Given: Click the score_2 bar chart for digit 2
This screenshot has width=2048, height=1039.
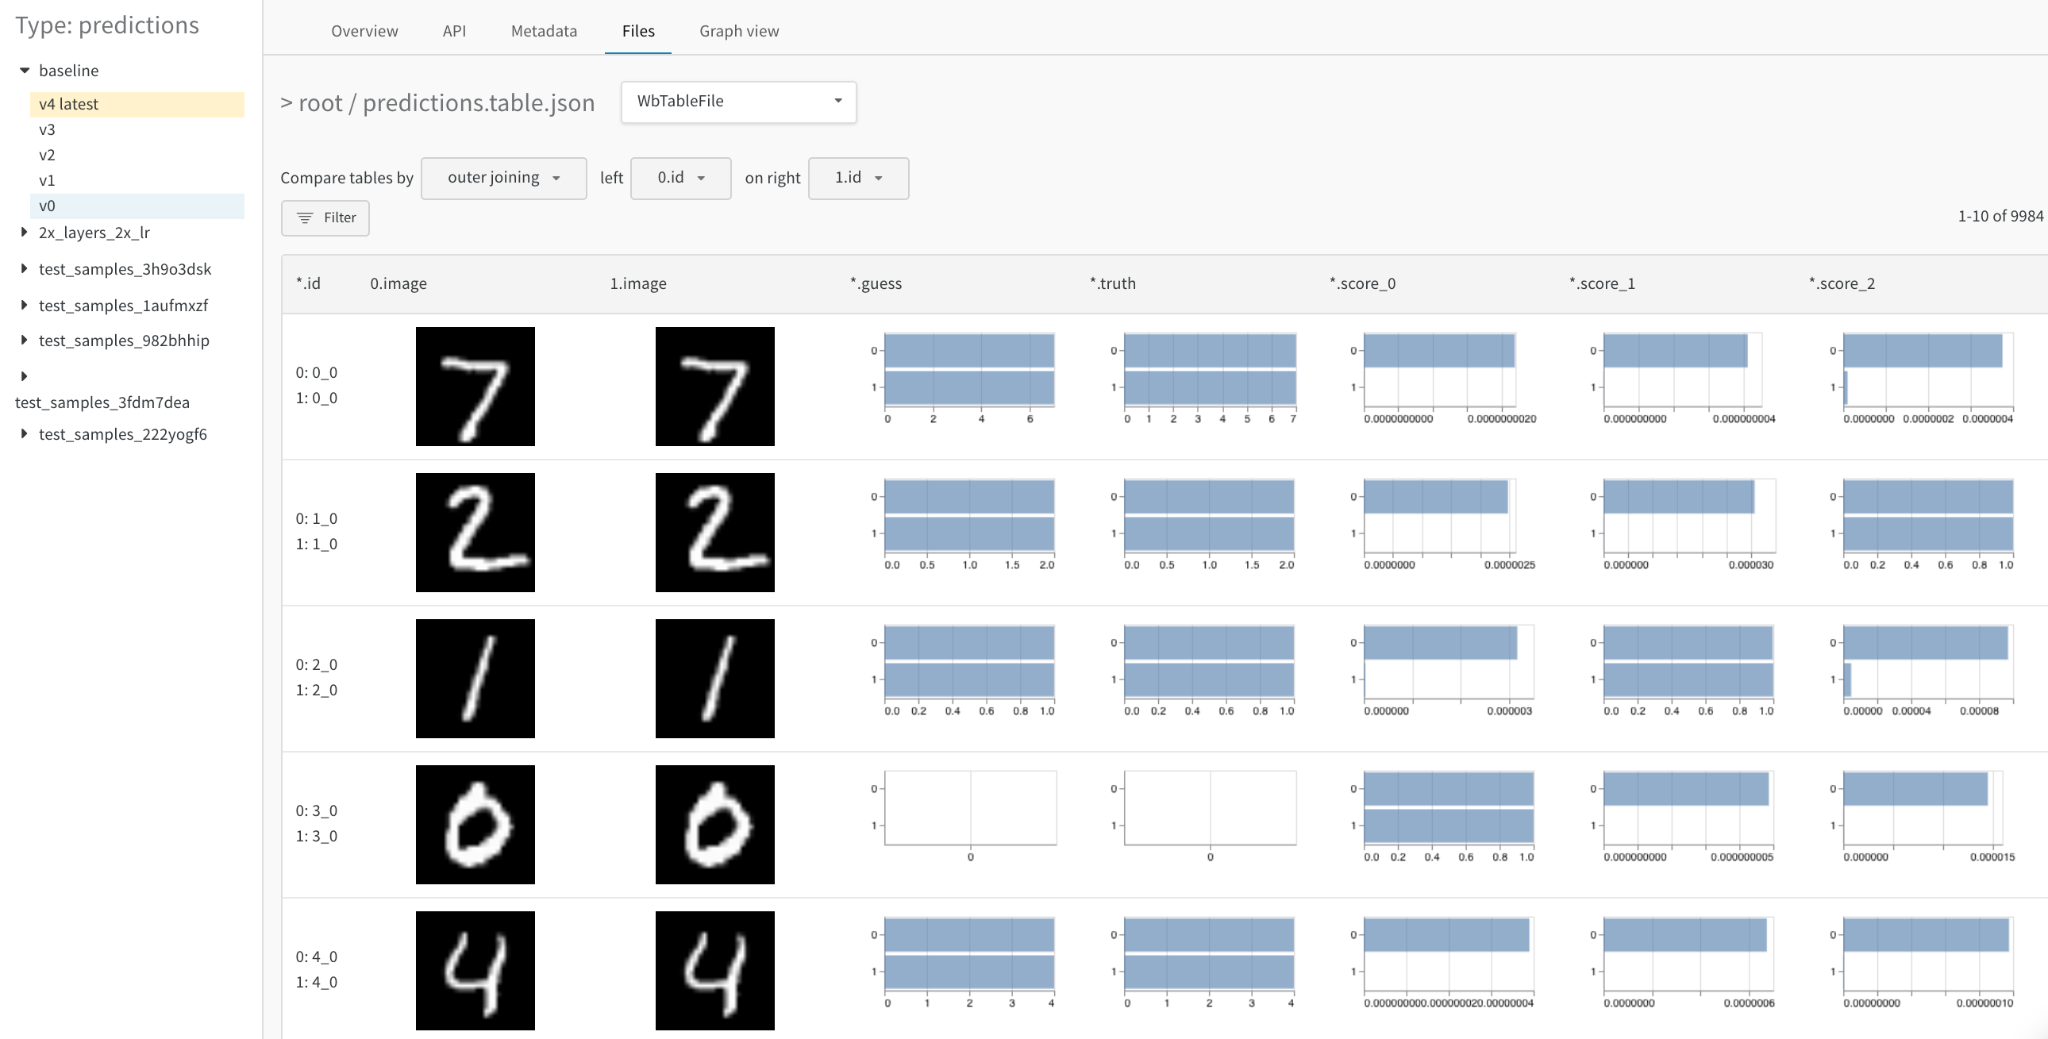Looking at the screenshot, I should [x=1928, y=516].
